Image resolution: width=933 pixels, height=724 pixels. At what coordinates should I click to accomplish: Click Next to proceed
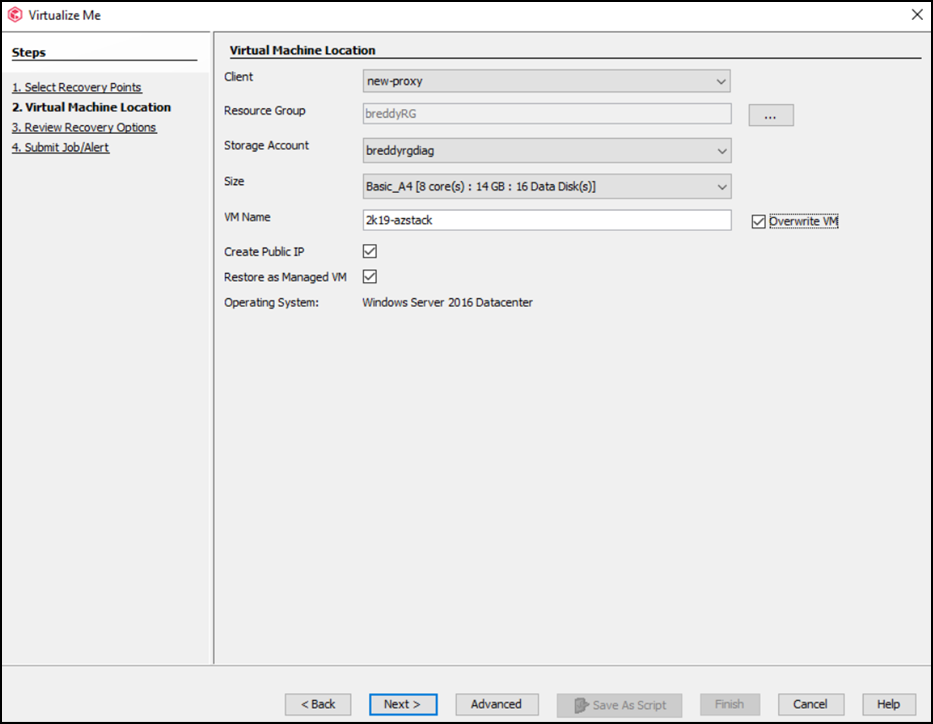403,704
